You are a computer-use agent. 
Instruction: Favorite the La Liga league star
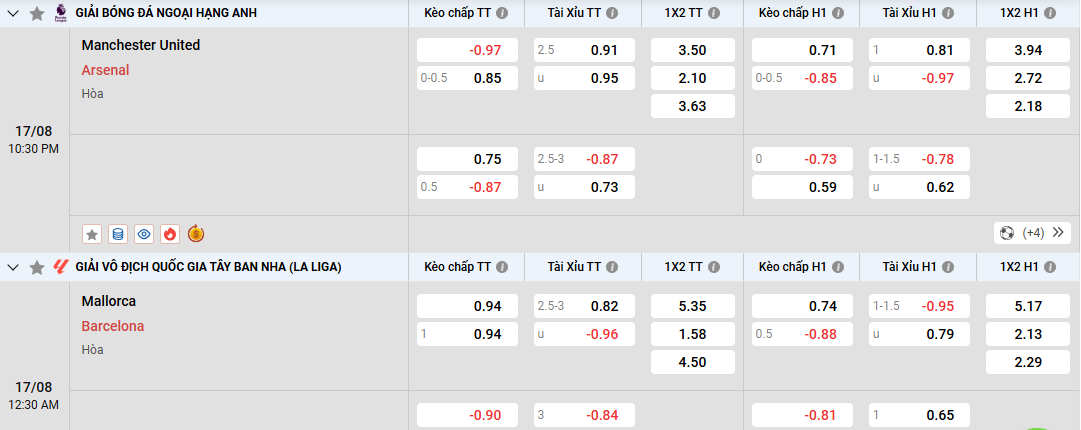[37, 267]
